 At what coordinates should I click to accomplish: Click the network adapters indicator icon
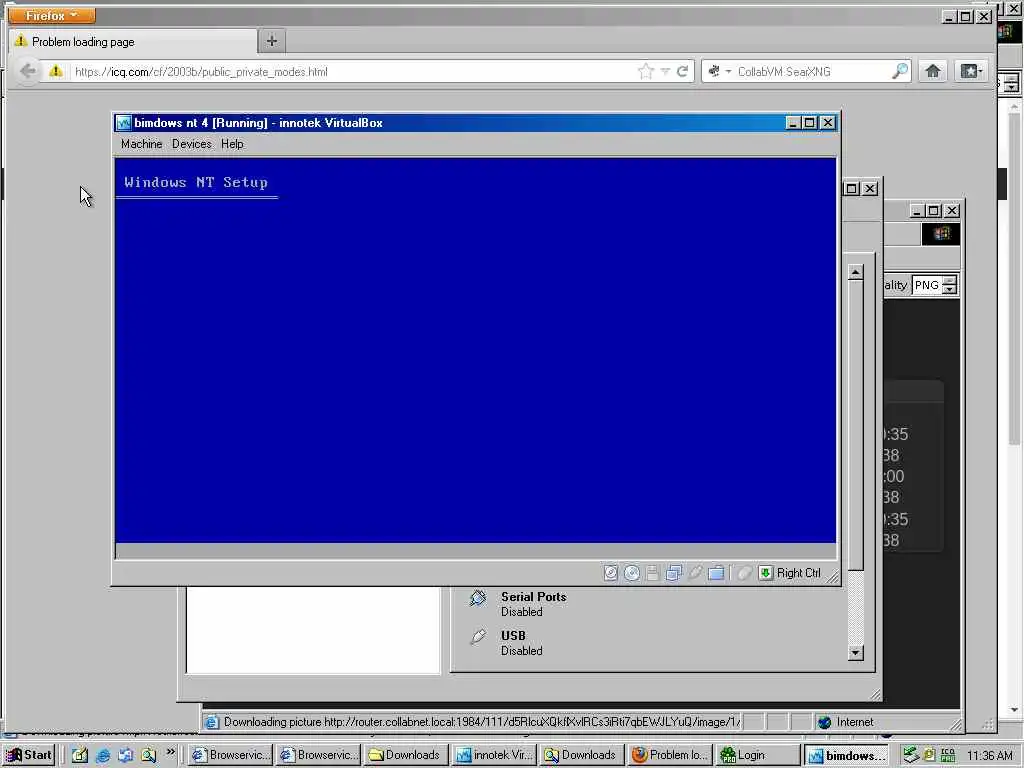pyautogui.click(x=673, y=573)
